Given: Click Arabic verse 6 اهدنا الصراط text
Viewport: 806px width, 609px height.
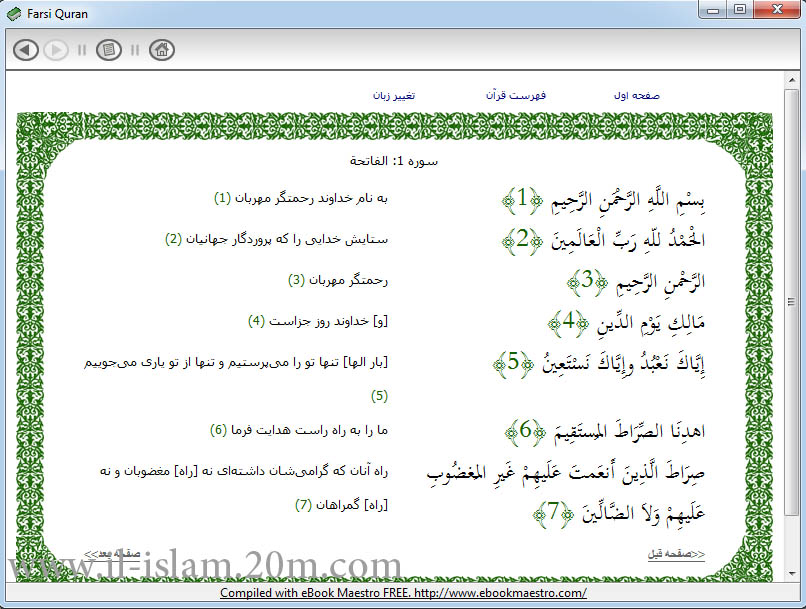Looking at the screenshot, I should [x=629, y=431].
